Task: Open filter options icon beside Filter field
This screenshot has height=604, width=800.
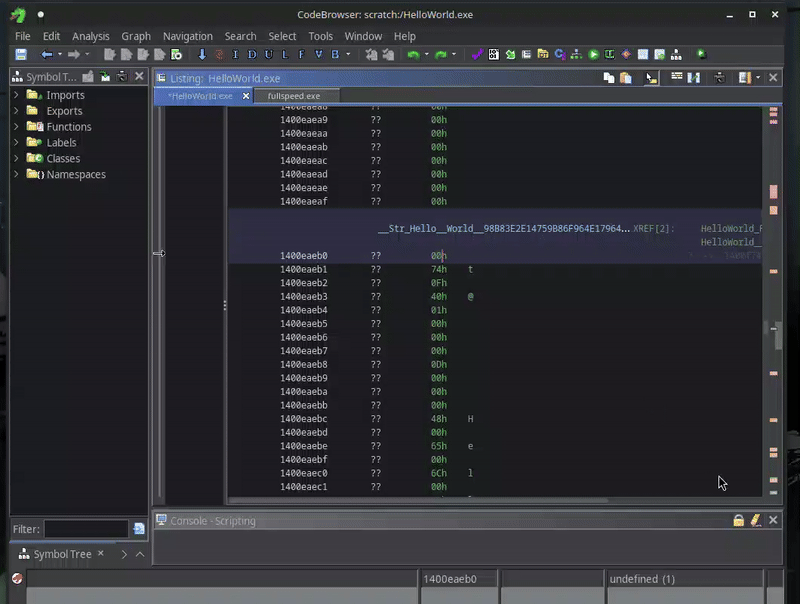Action: (139, 529)
